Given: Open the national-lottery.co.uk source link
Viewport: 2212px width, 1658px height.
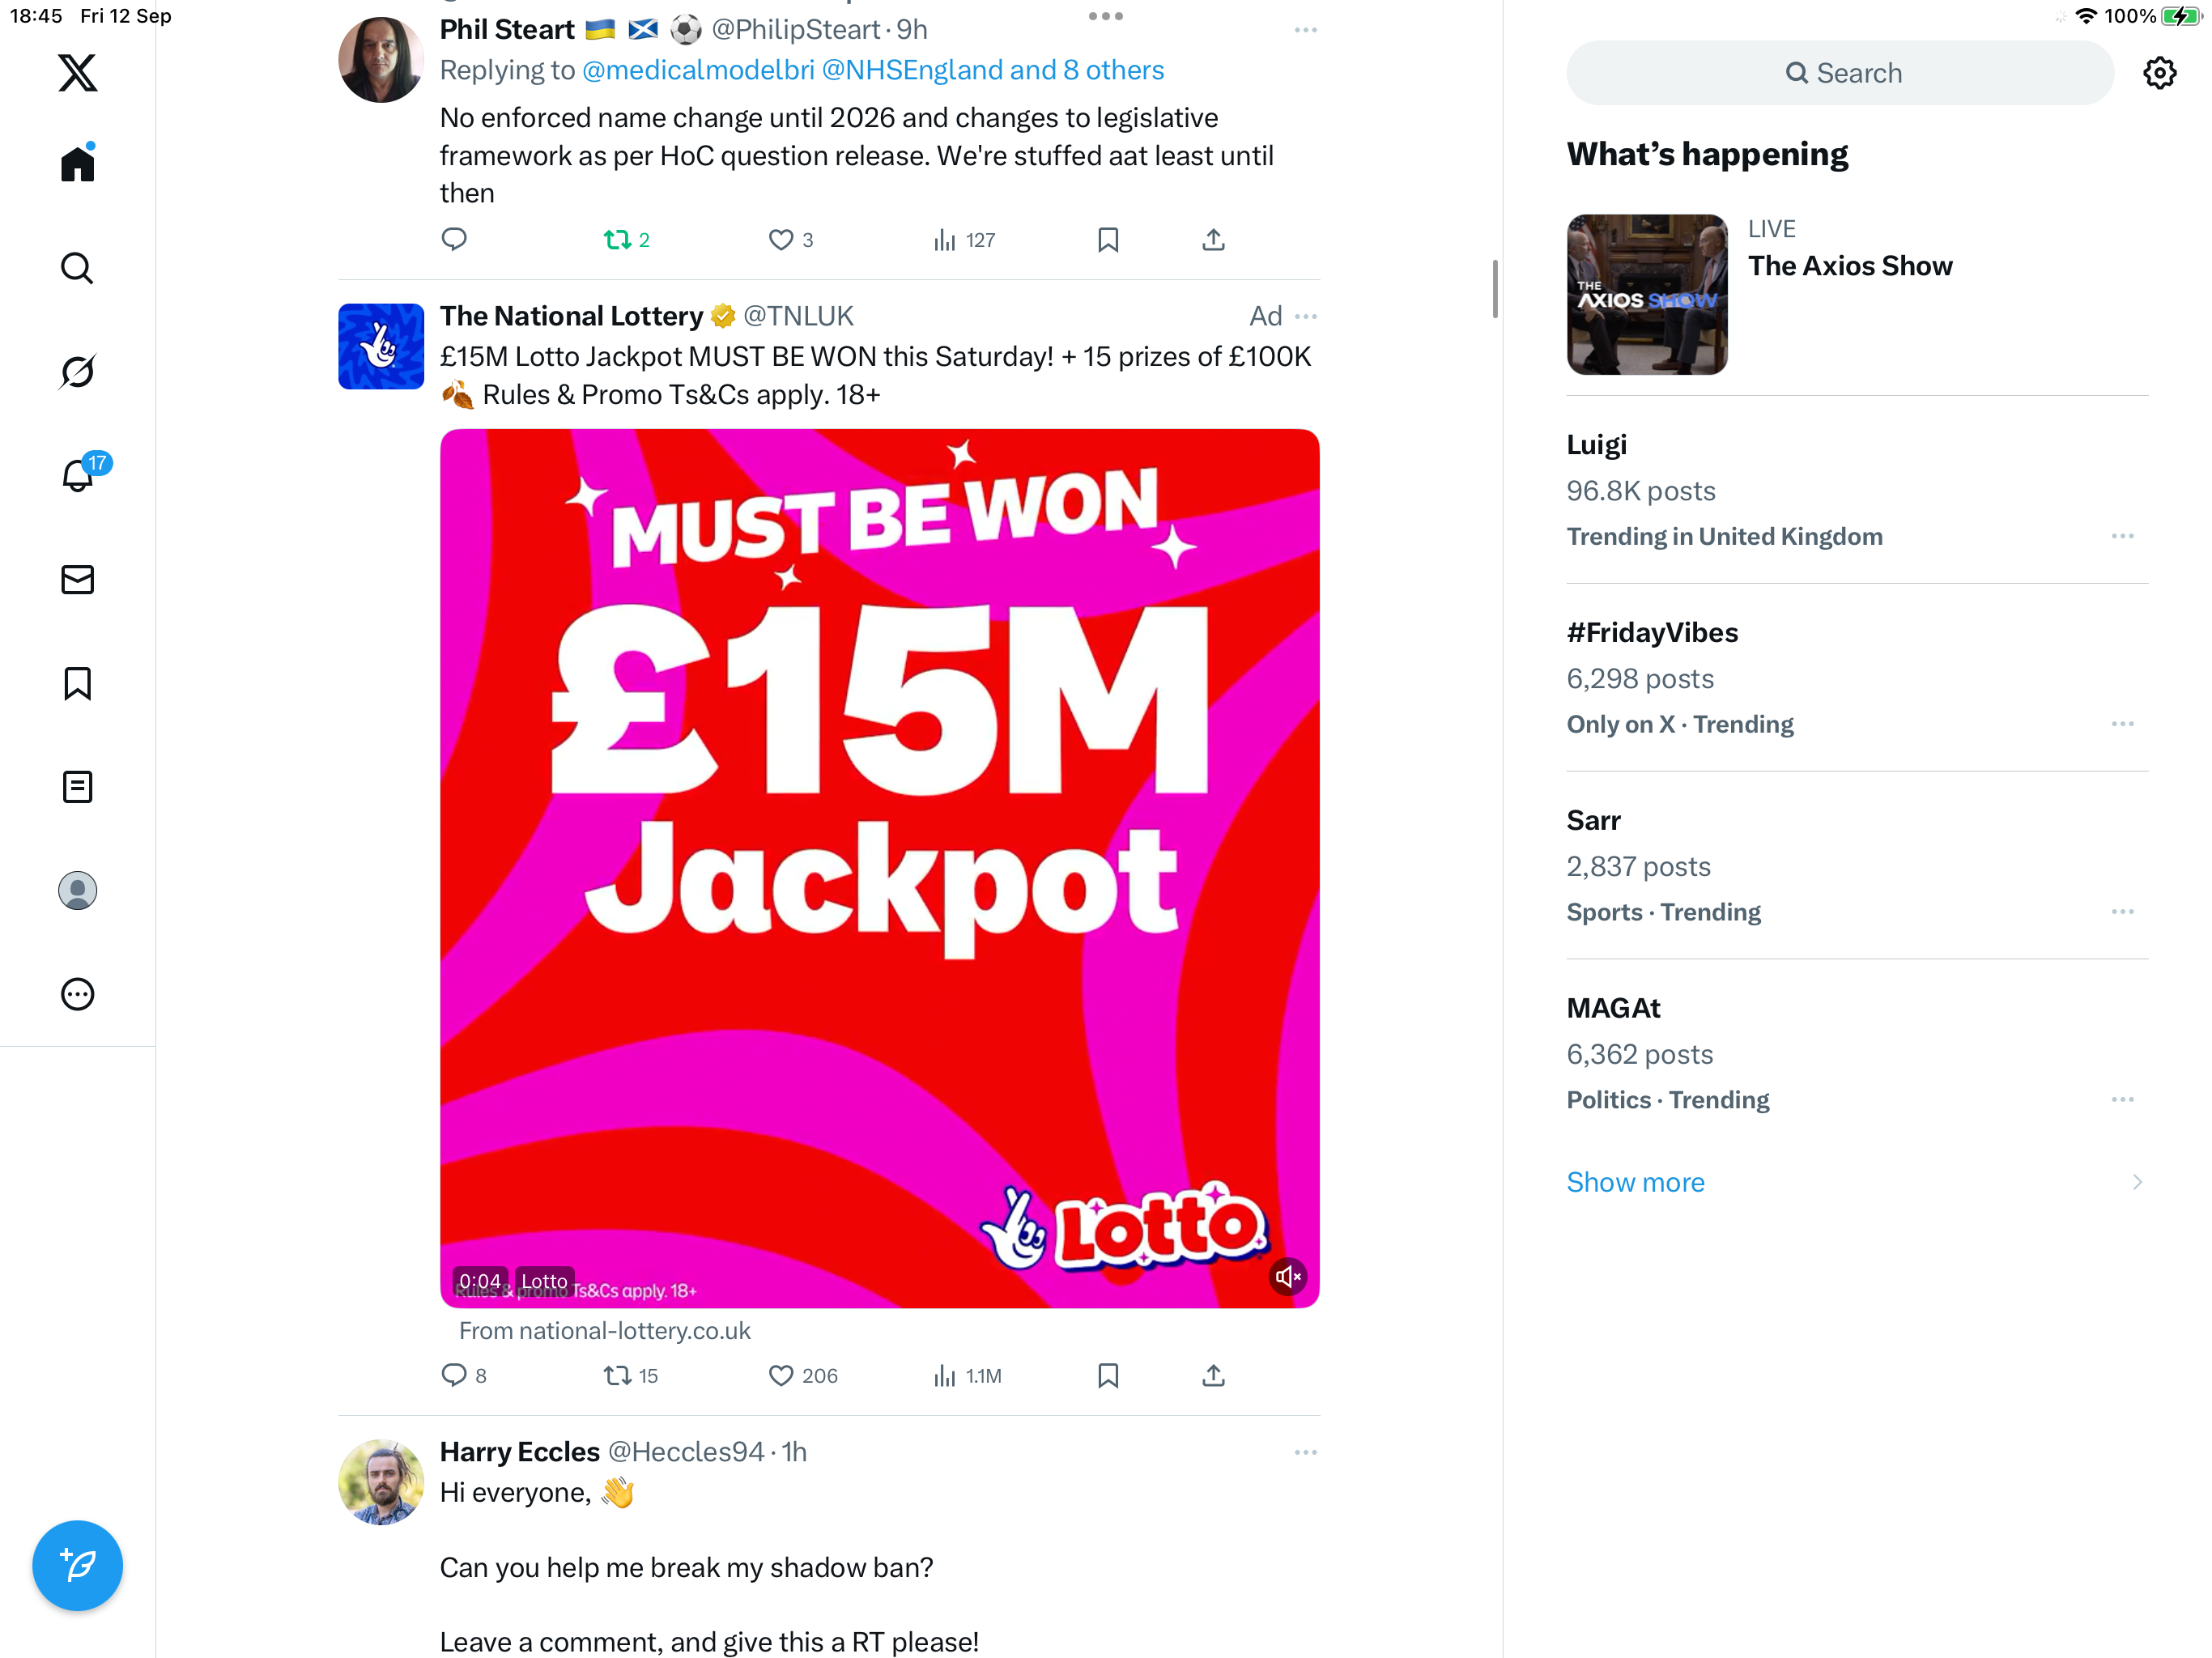Looking at the screenshot, I should 604,1330.
